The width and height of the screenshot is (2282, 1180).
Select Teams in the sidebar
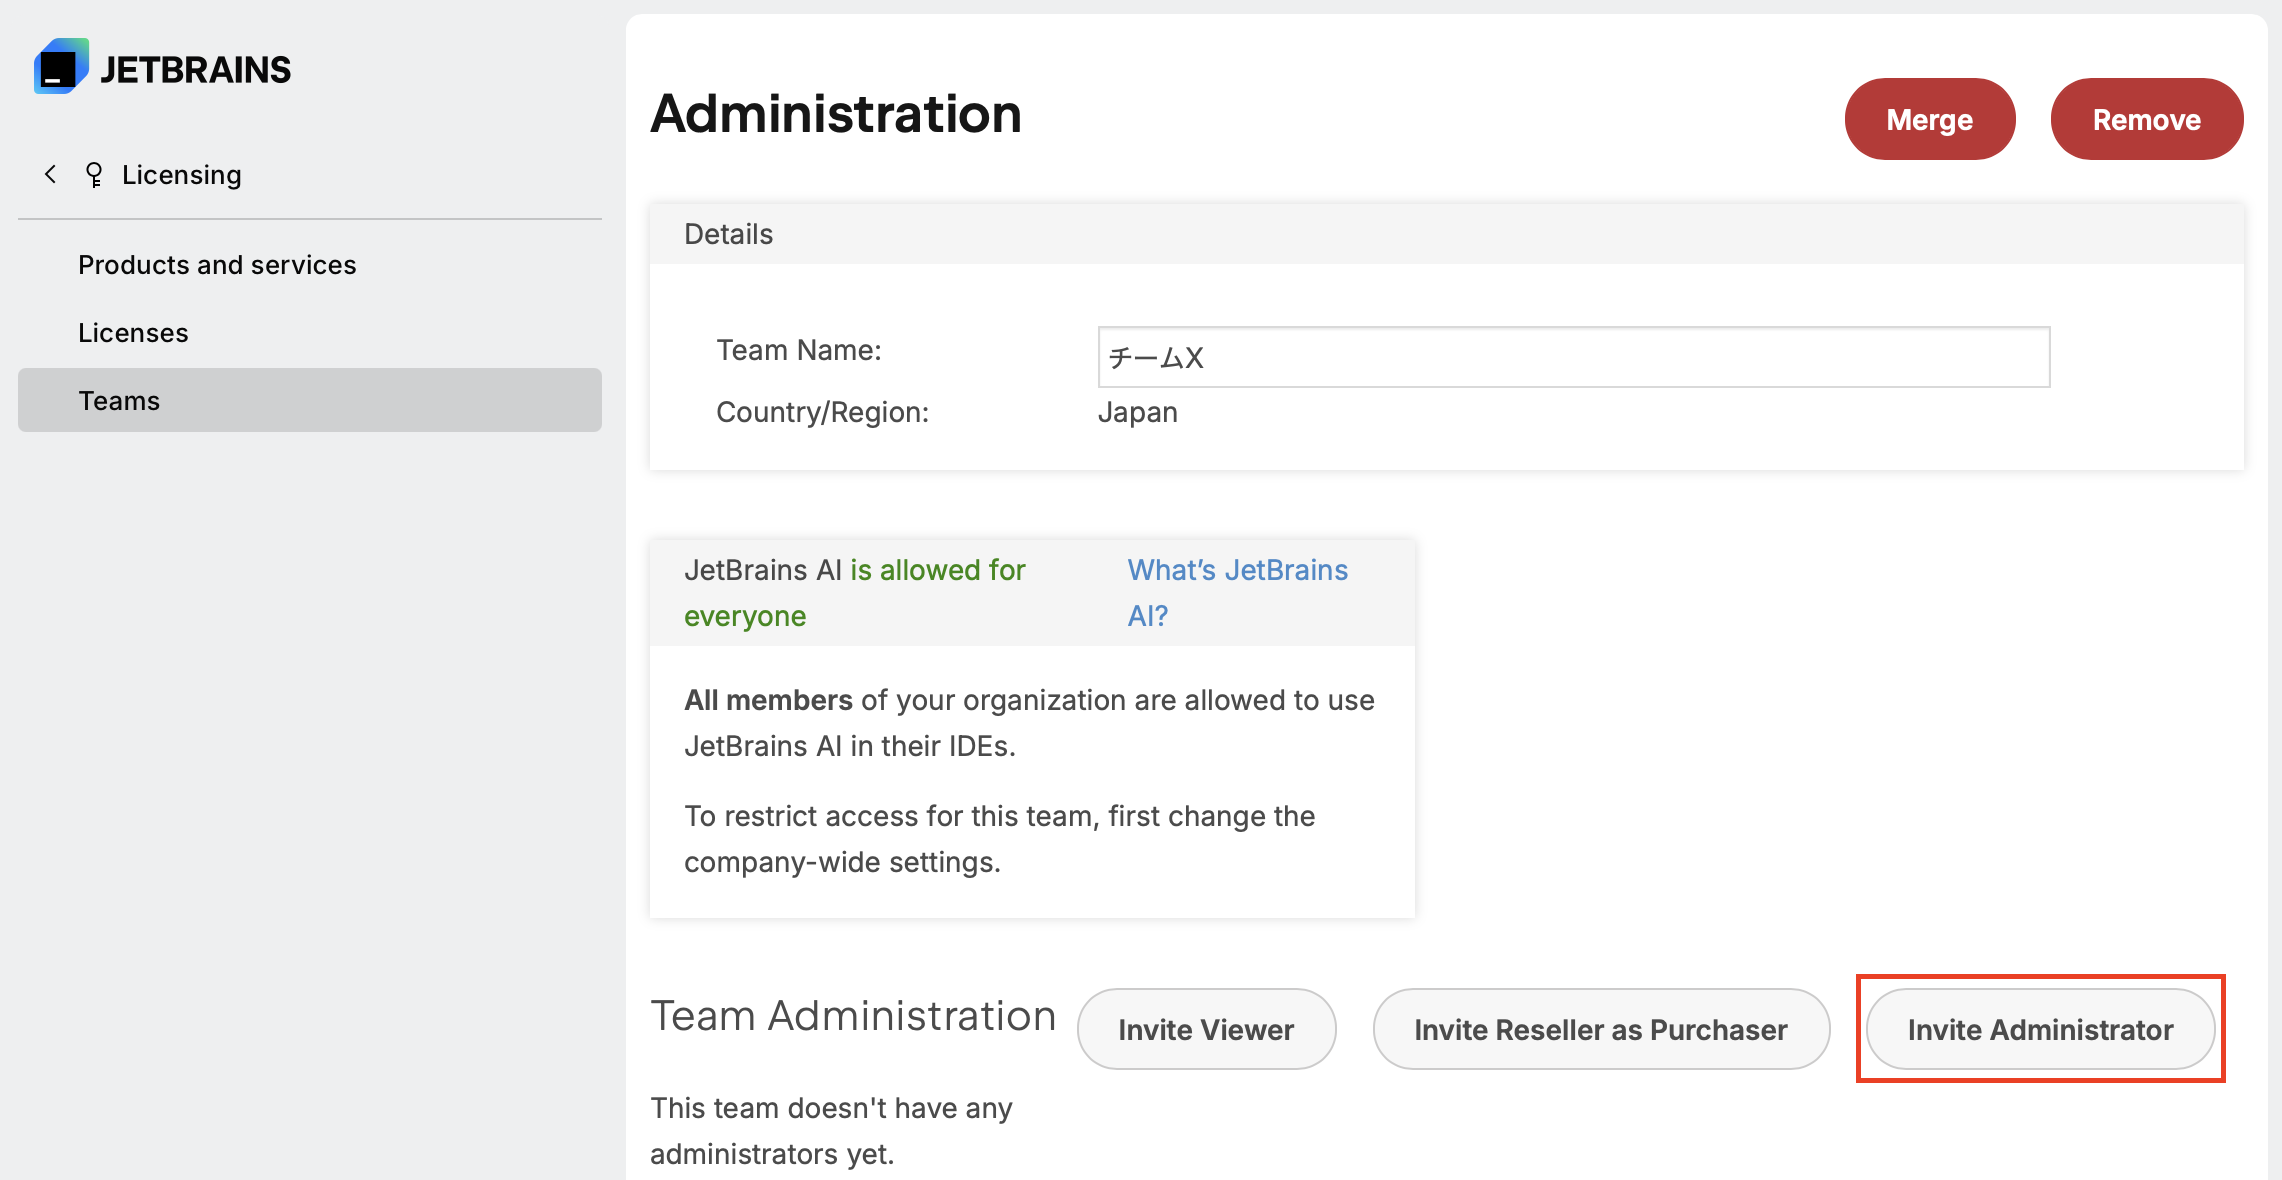[x=310, y=400]
